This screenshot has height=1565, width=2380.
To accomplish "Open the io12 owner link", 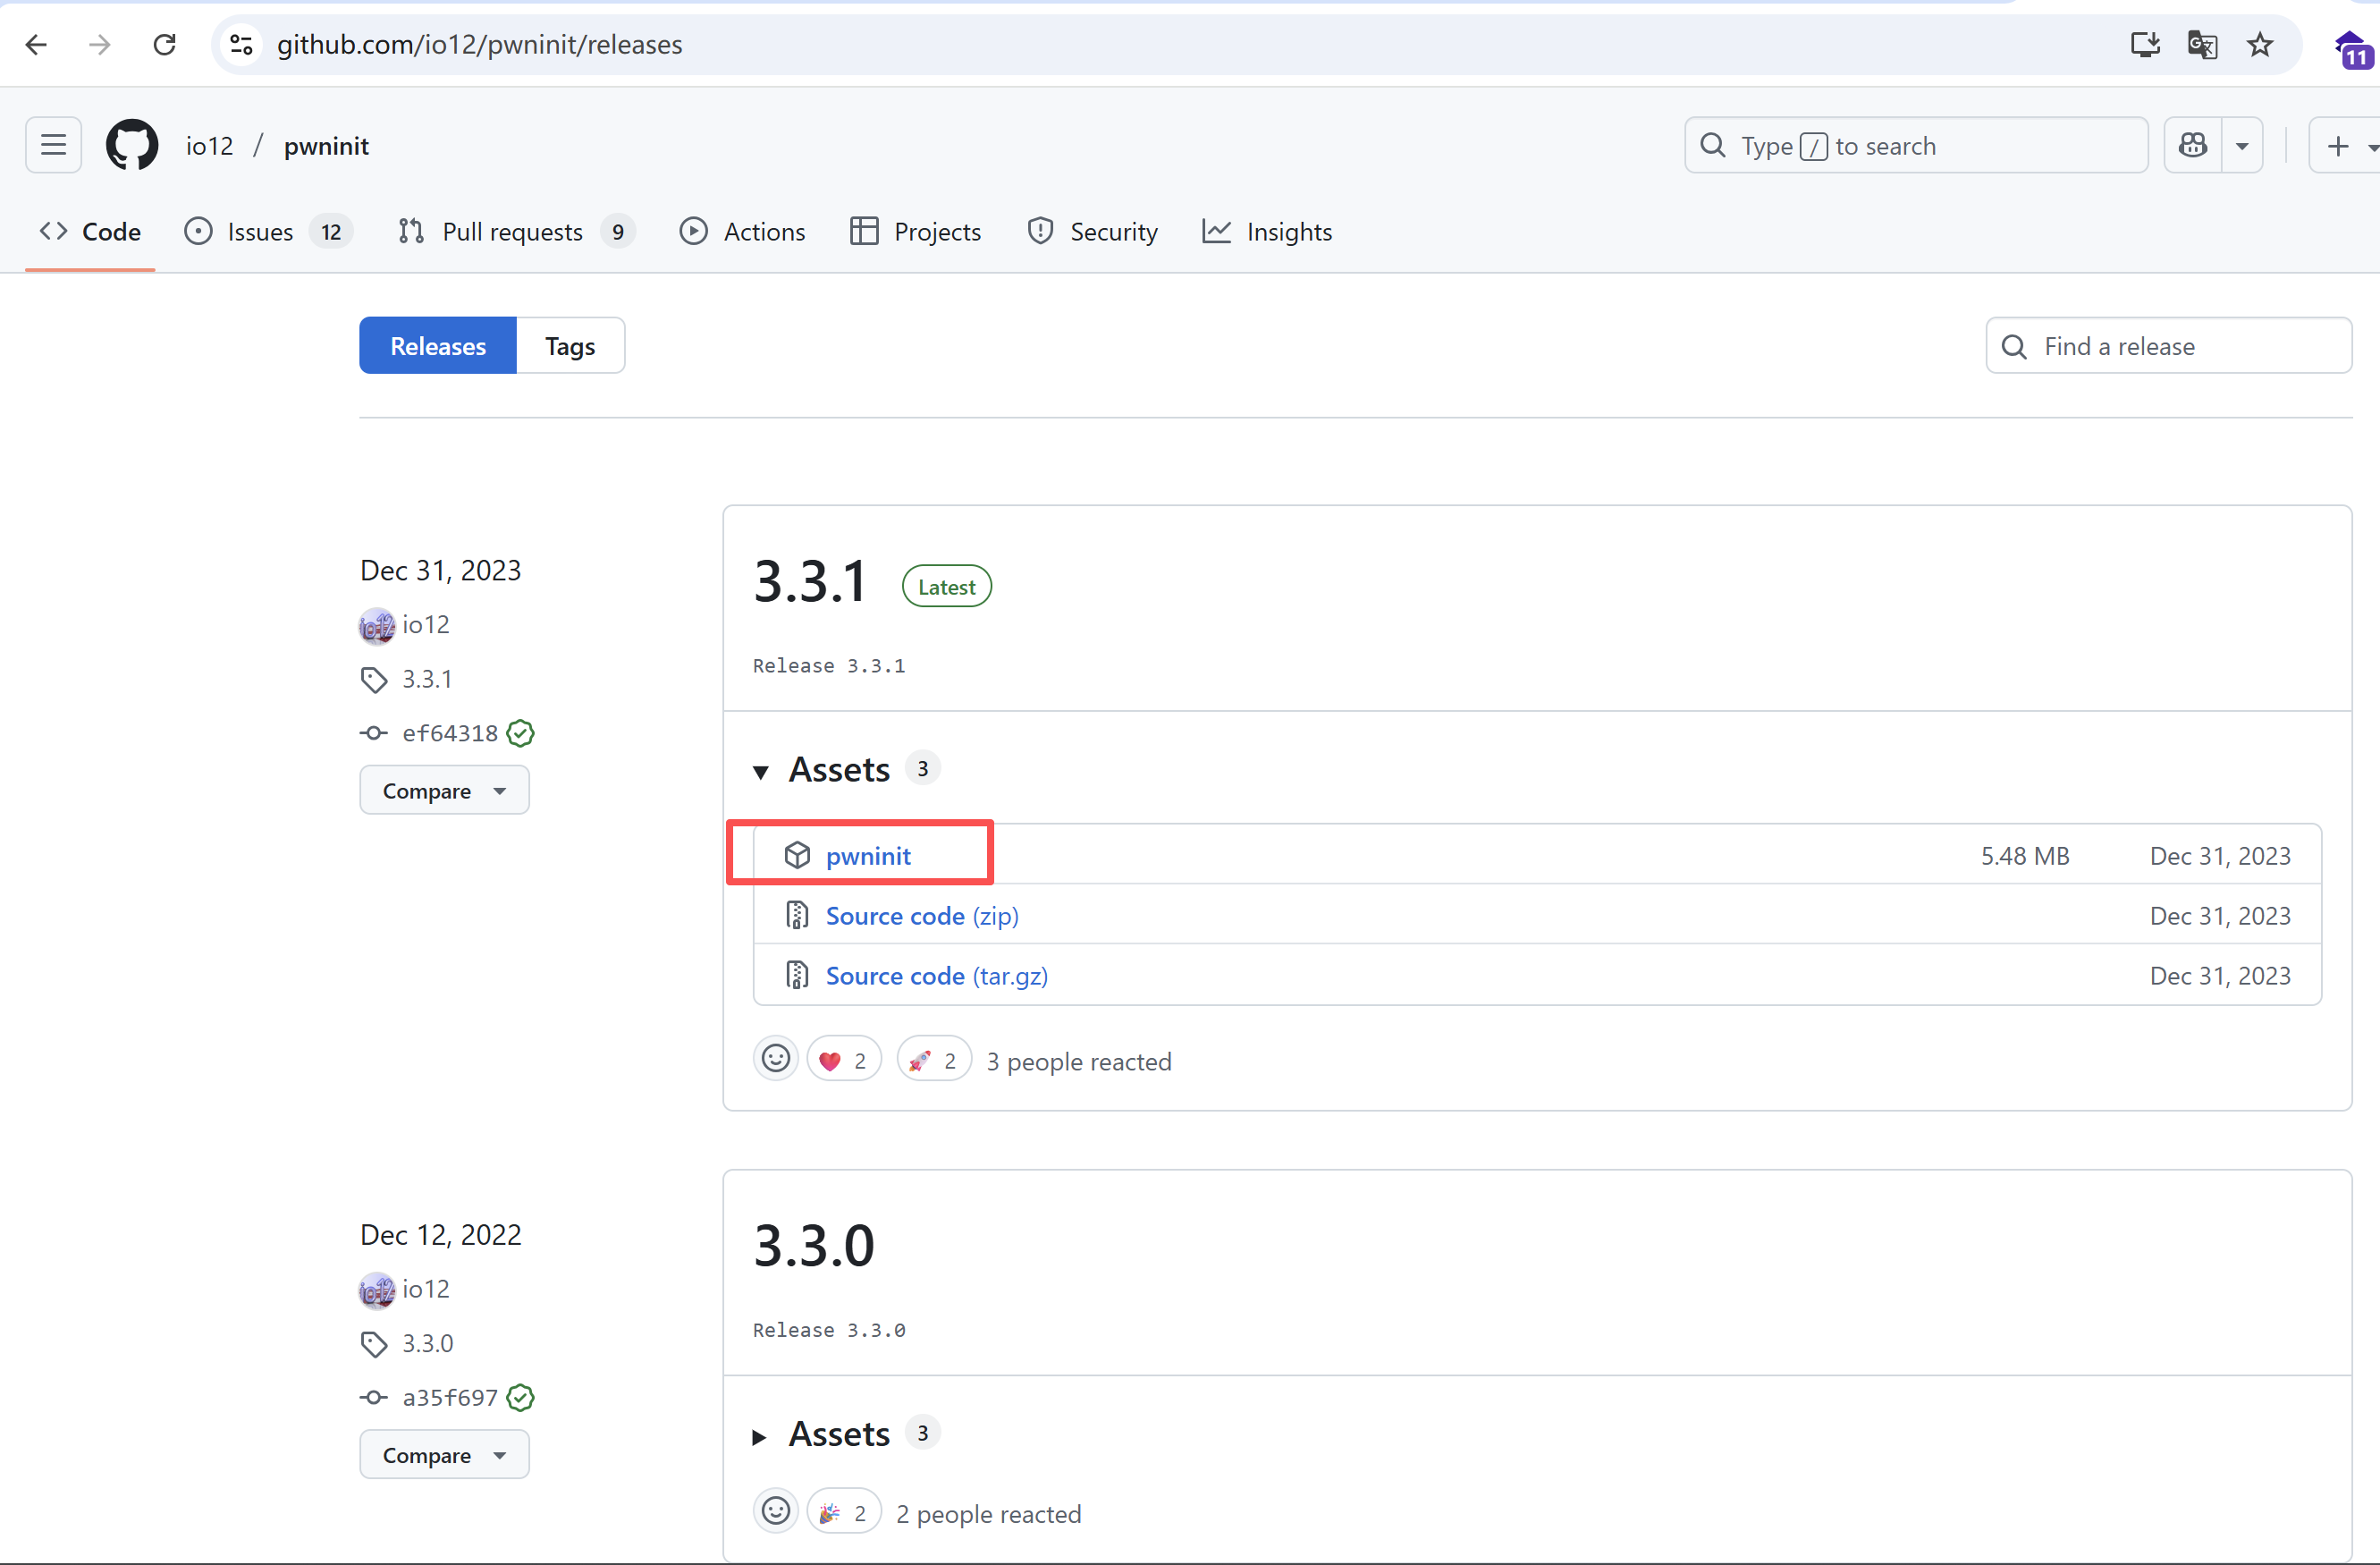I will (210, 146).
